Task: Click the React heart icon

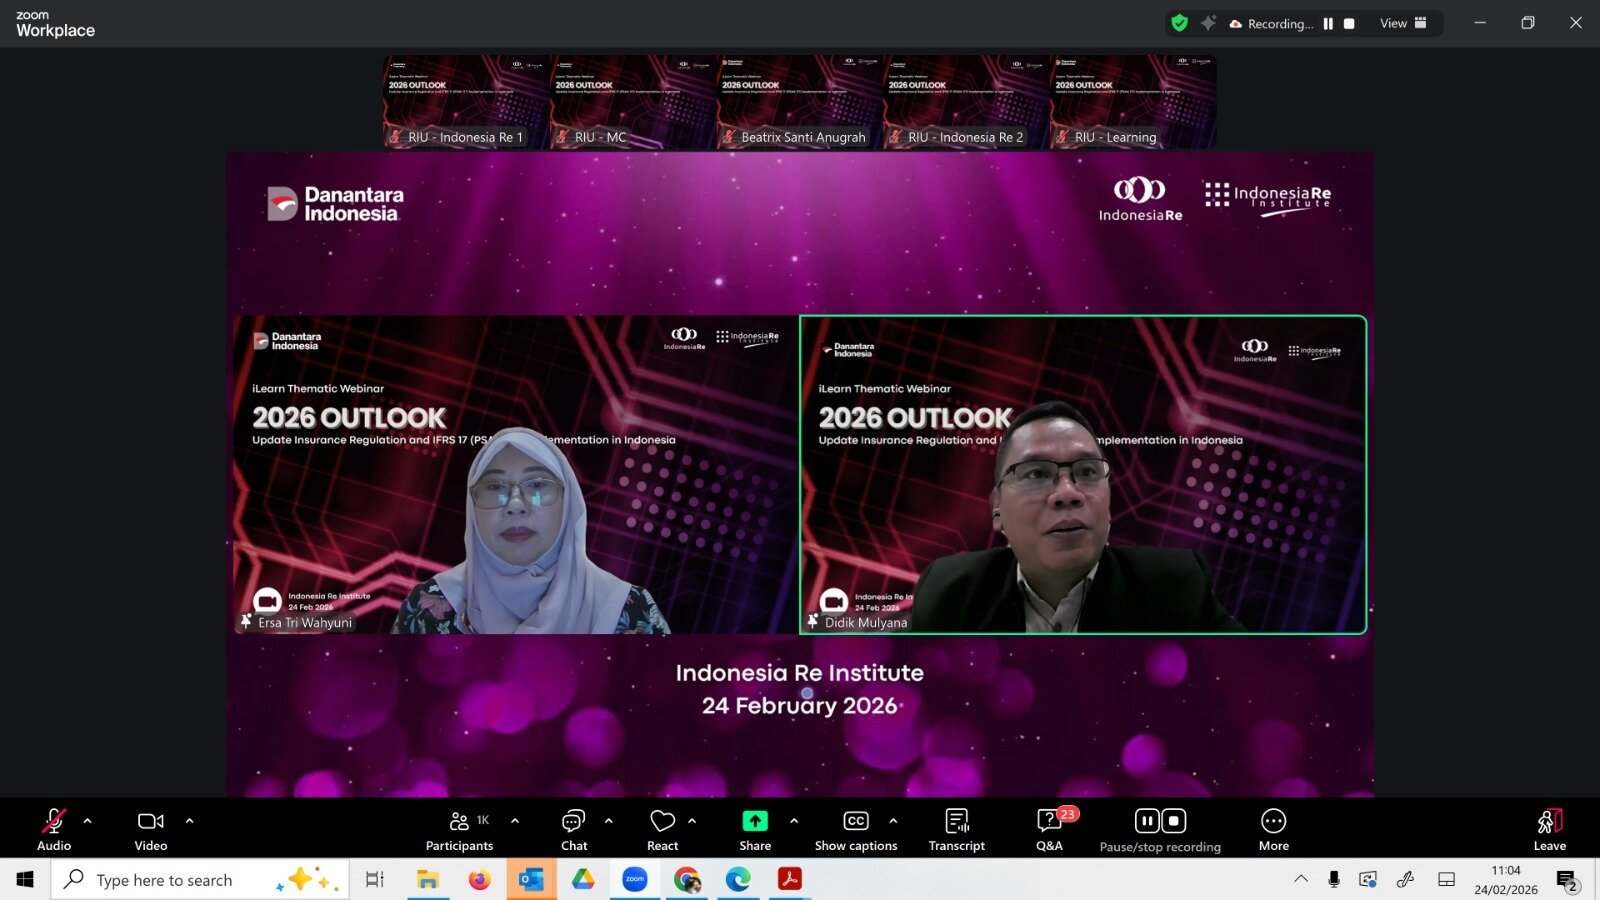Action: [x=662, y=829]
